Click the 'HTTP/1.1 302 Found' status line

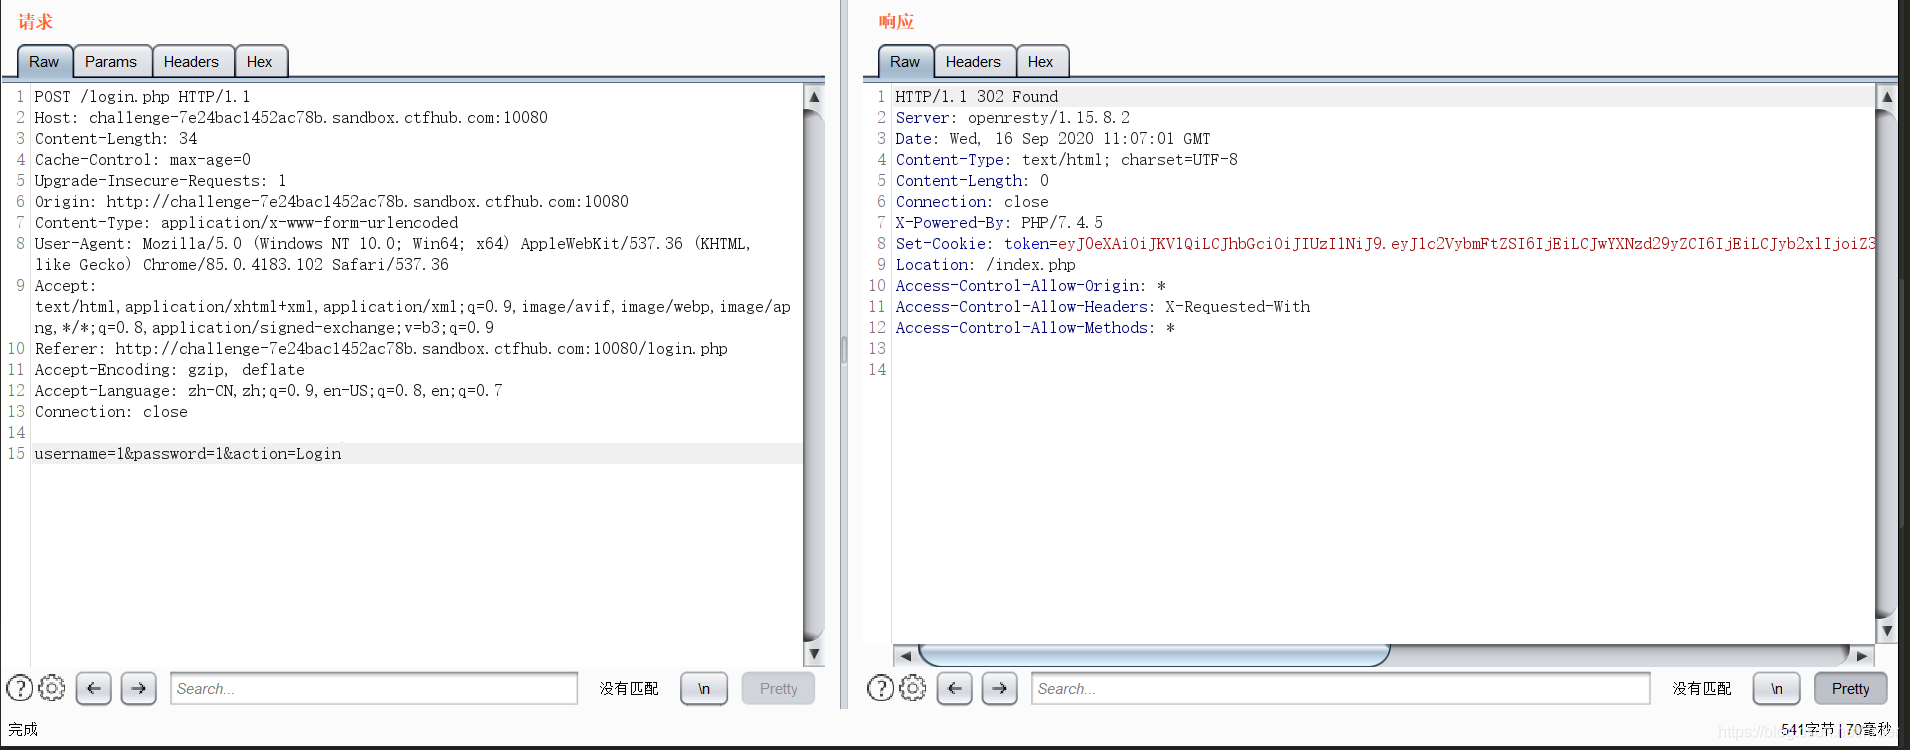click(x=976, y=97)
